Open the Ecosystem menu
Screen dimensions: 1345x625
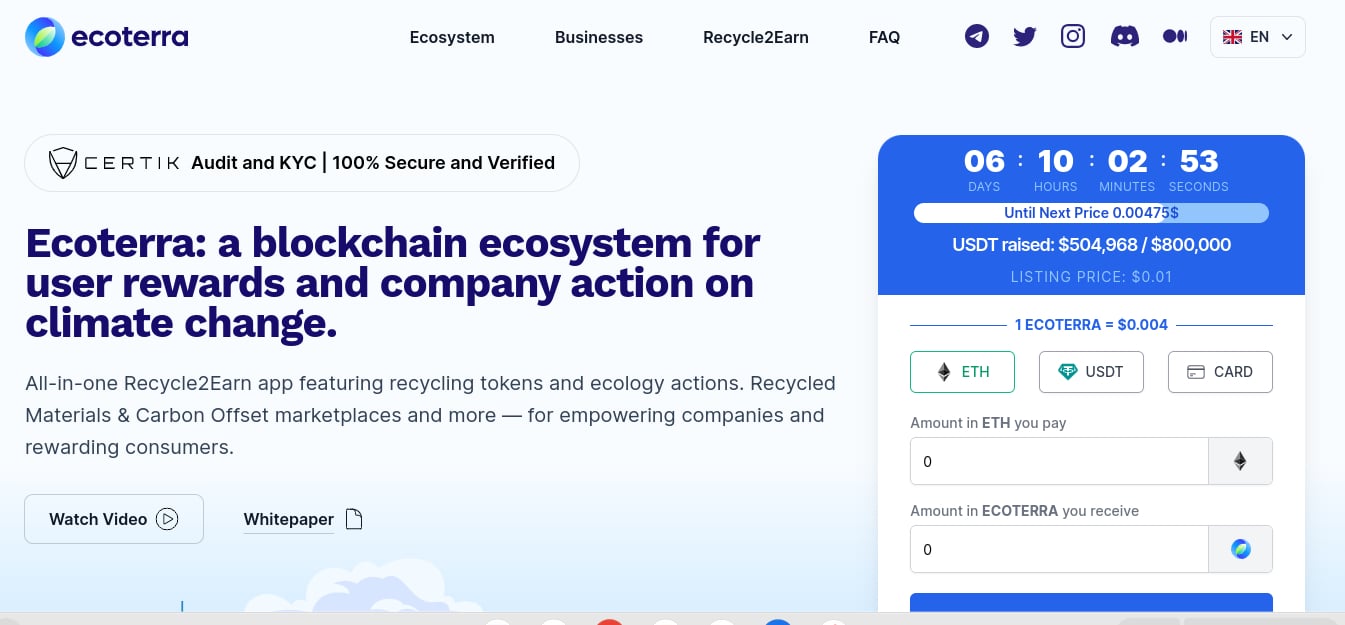click(x=452, y=37)
